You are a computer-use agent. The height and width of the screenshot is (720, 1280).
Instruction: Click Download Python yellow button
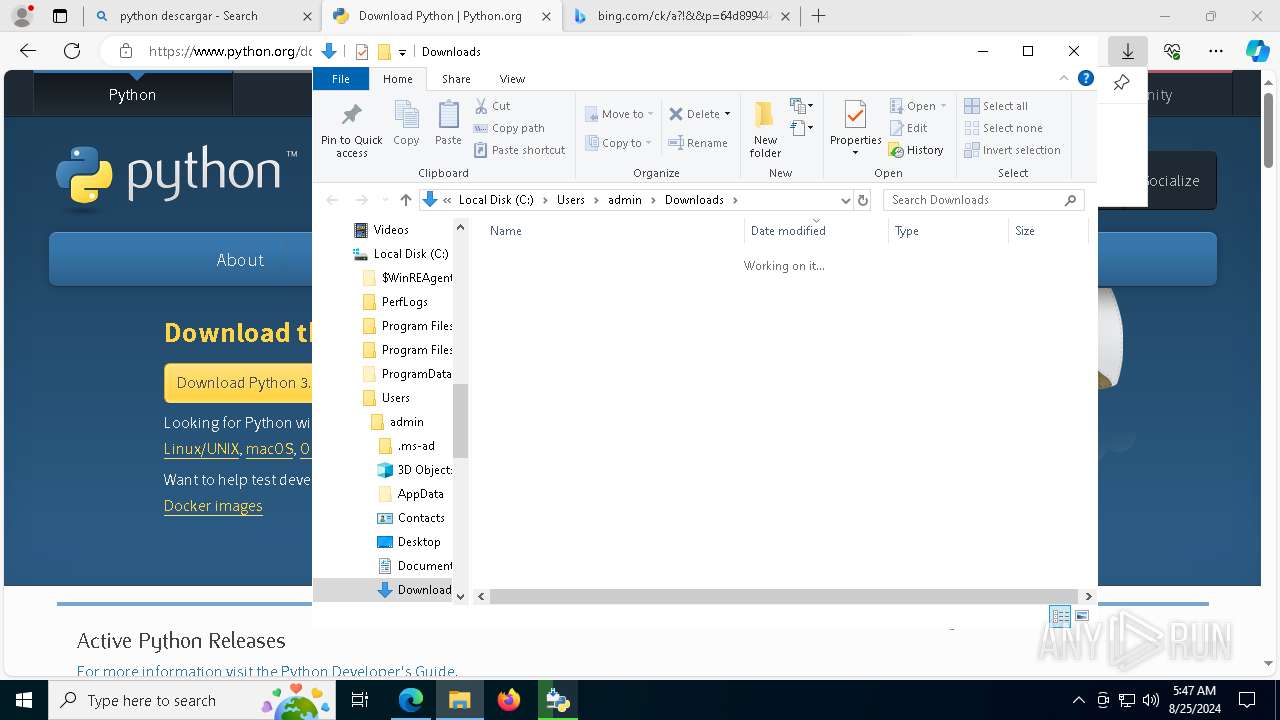[240, 382]
